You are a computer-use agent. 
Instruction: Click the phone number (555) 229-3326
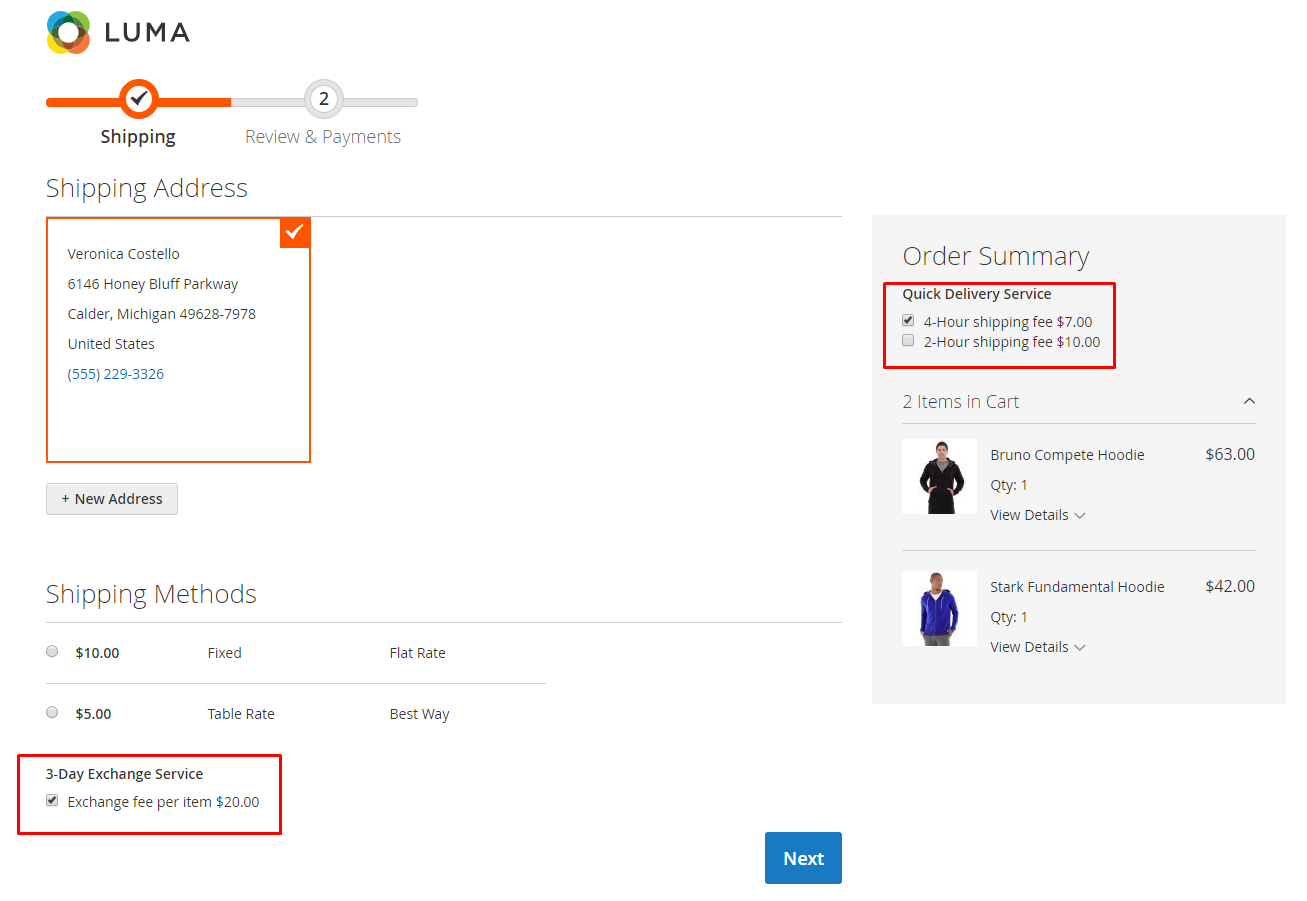116,374
